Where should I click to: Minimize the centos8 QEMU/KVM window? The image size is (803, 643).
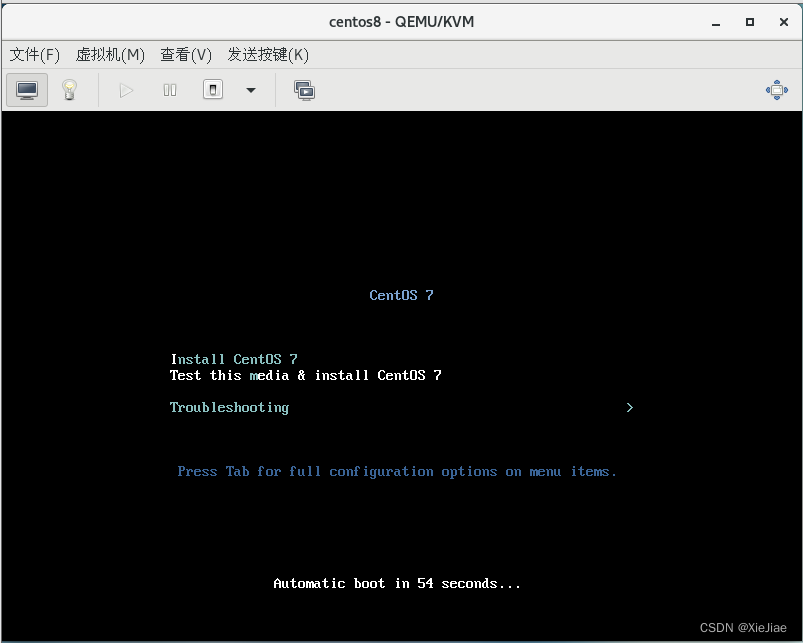tap(716, 23)
